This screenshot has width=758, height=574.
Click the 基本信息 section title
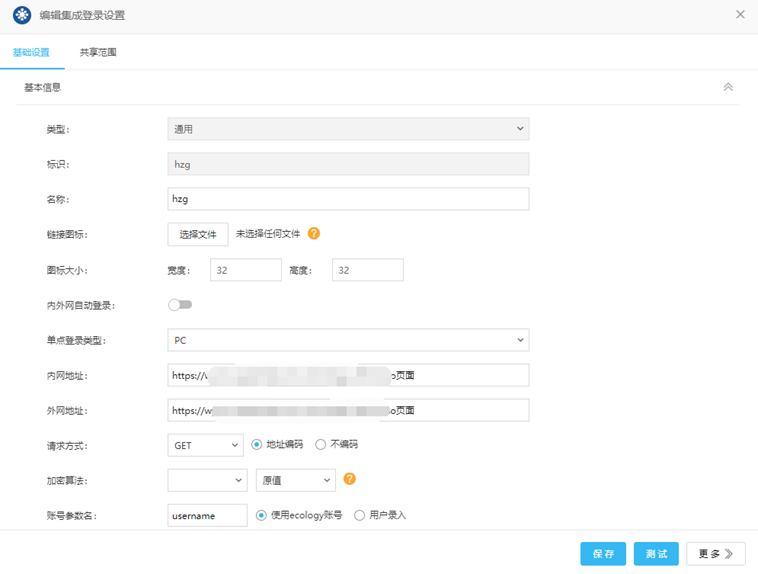(43, 88)
